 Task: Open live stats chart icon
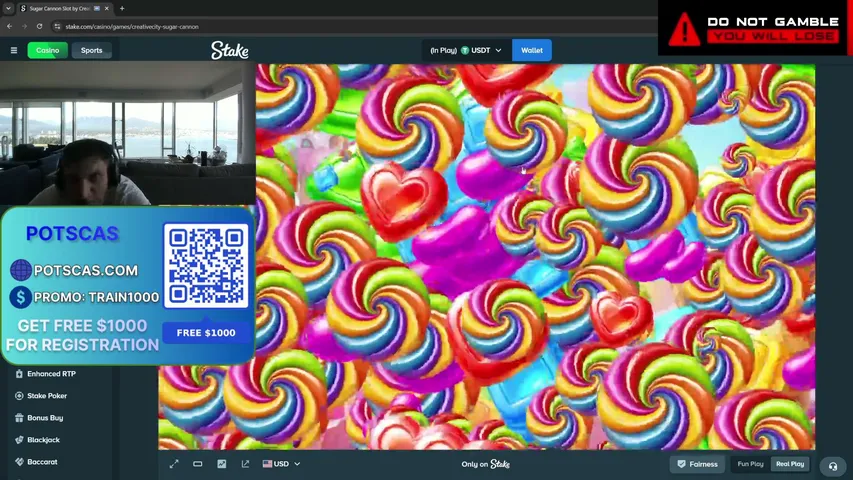(x=221, y=464)
